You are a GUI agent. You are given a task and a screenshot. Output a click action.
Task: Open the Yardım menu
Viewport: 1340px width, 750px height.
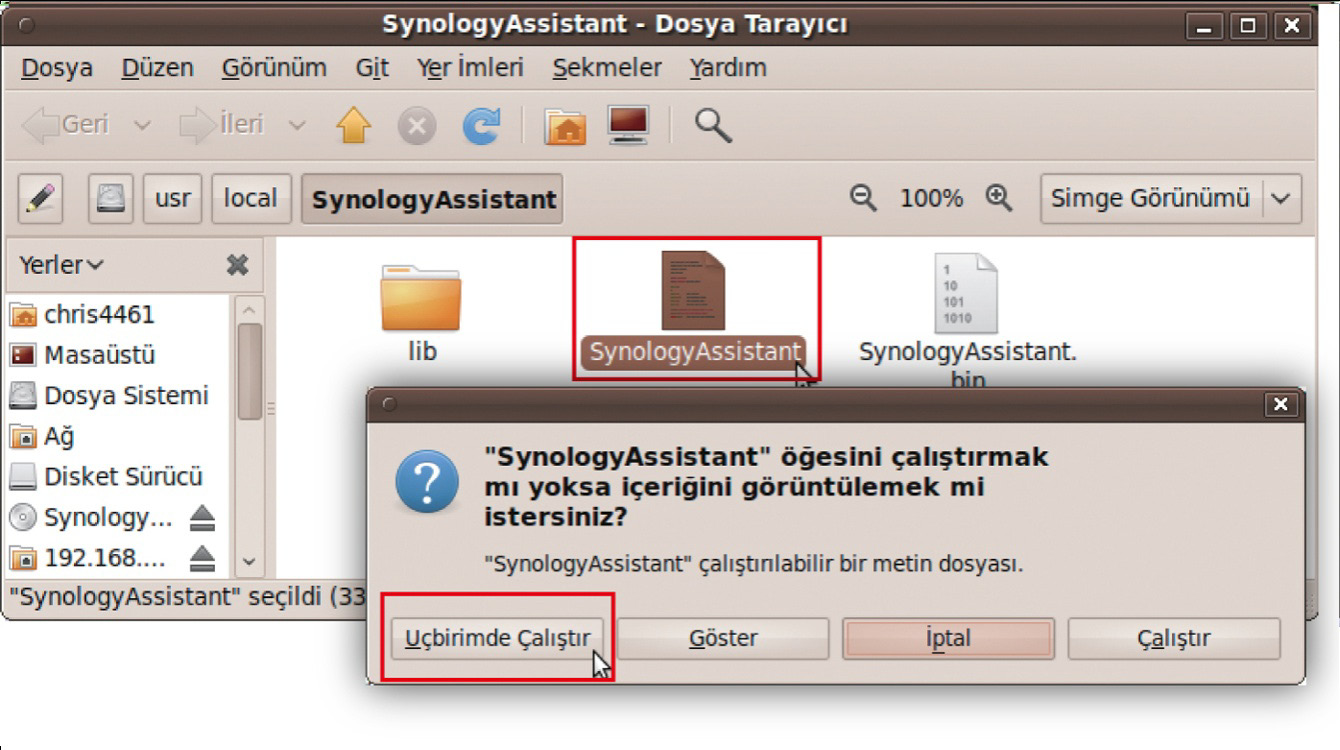(x=728, y=68)
